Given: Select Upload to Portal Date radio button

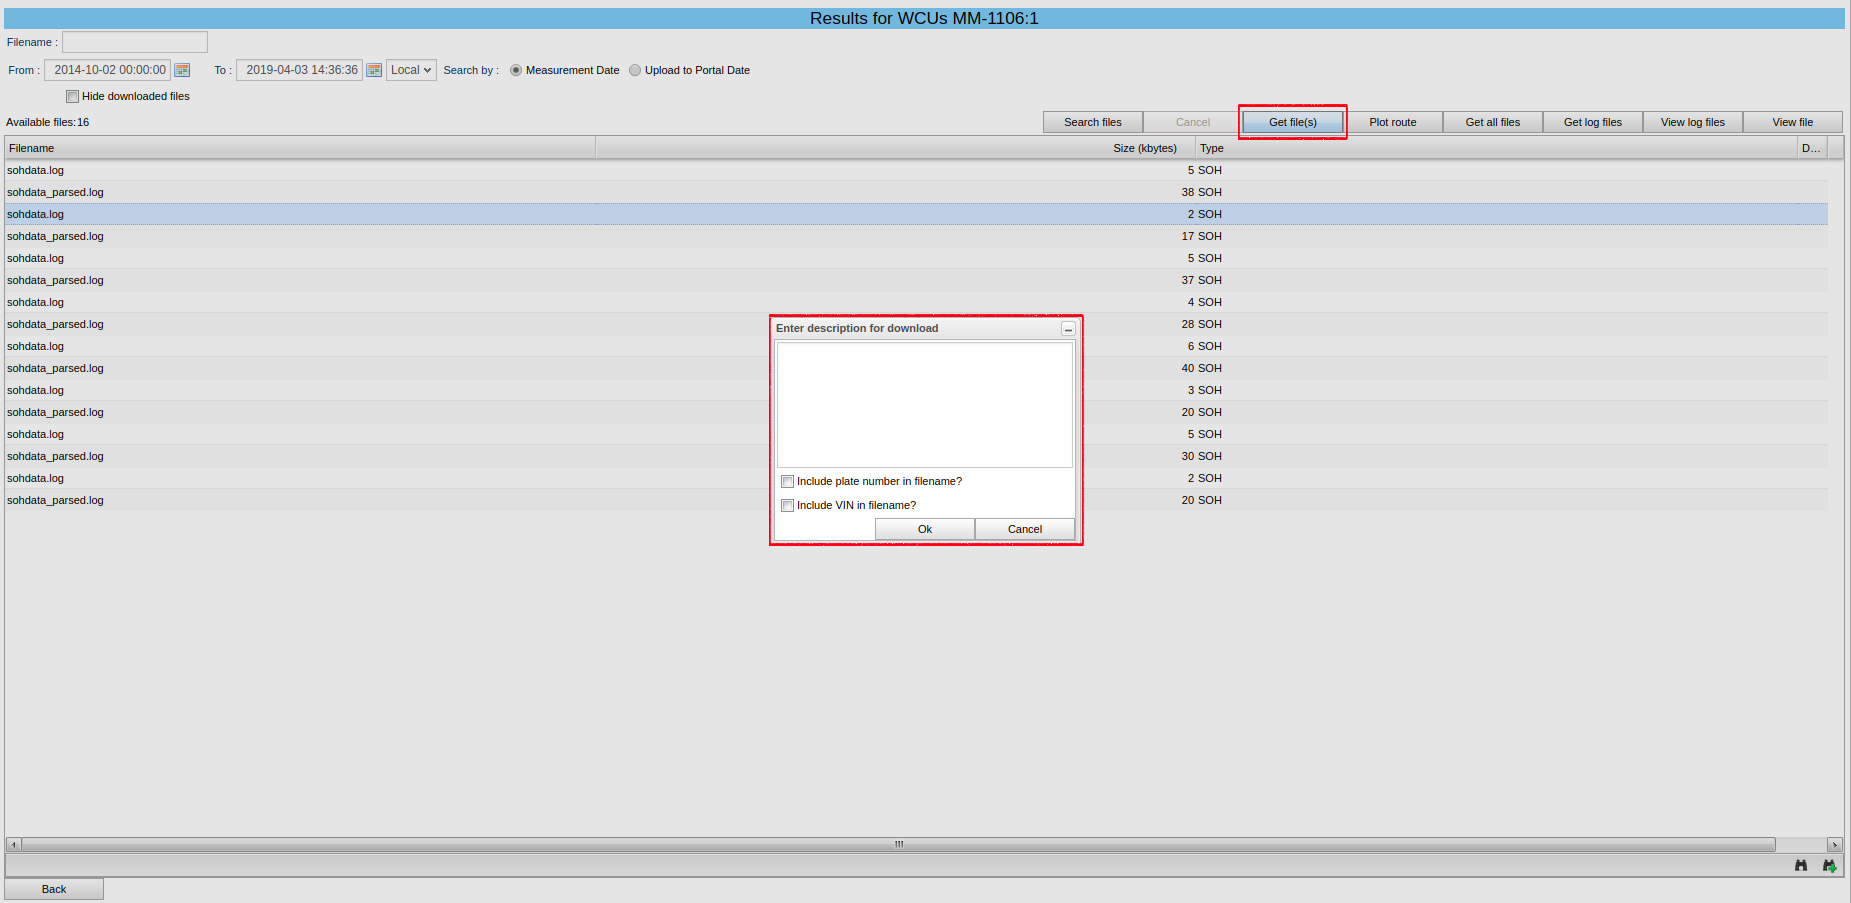Looking at the screenshot, I should point(635,70).
